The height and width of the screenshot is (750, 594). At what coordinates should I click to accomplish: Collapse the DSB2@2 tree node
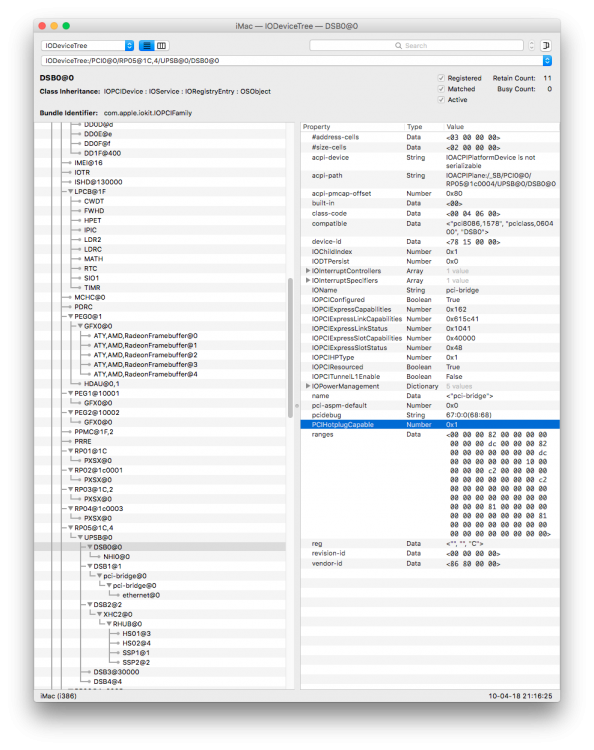(89, 605)
